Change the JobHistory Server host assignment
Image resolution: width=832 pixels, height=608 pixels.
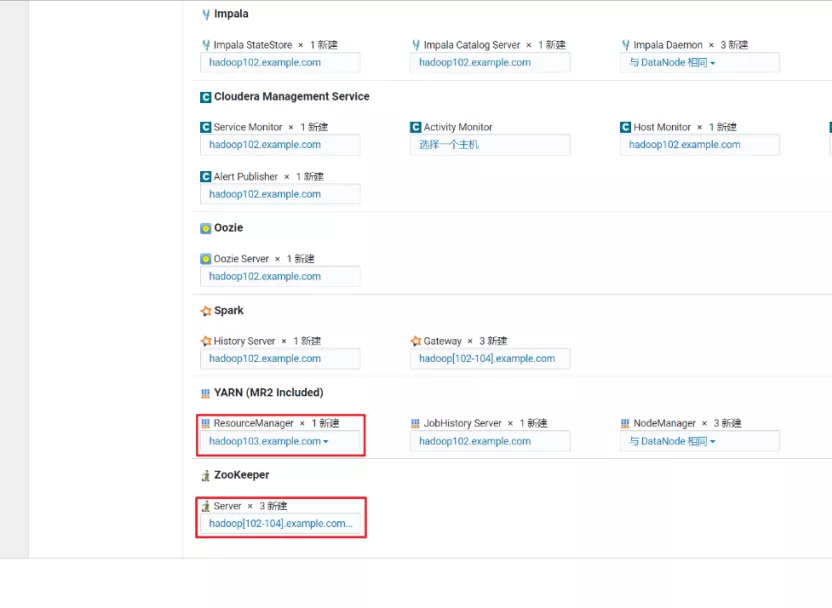490,441
